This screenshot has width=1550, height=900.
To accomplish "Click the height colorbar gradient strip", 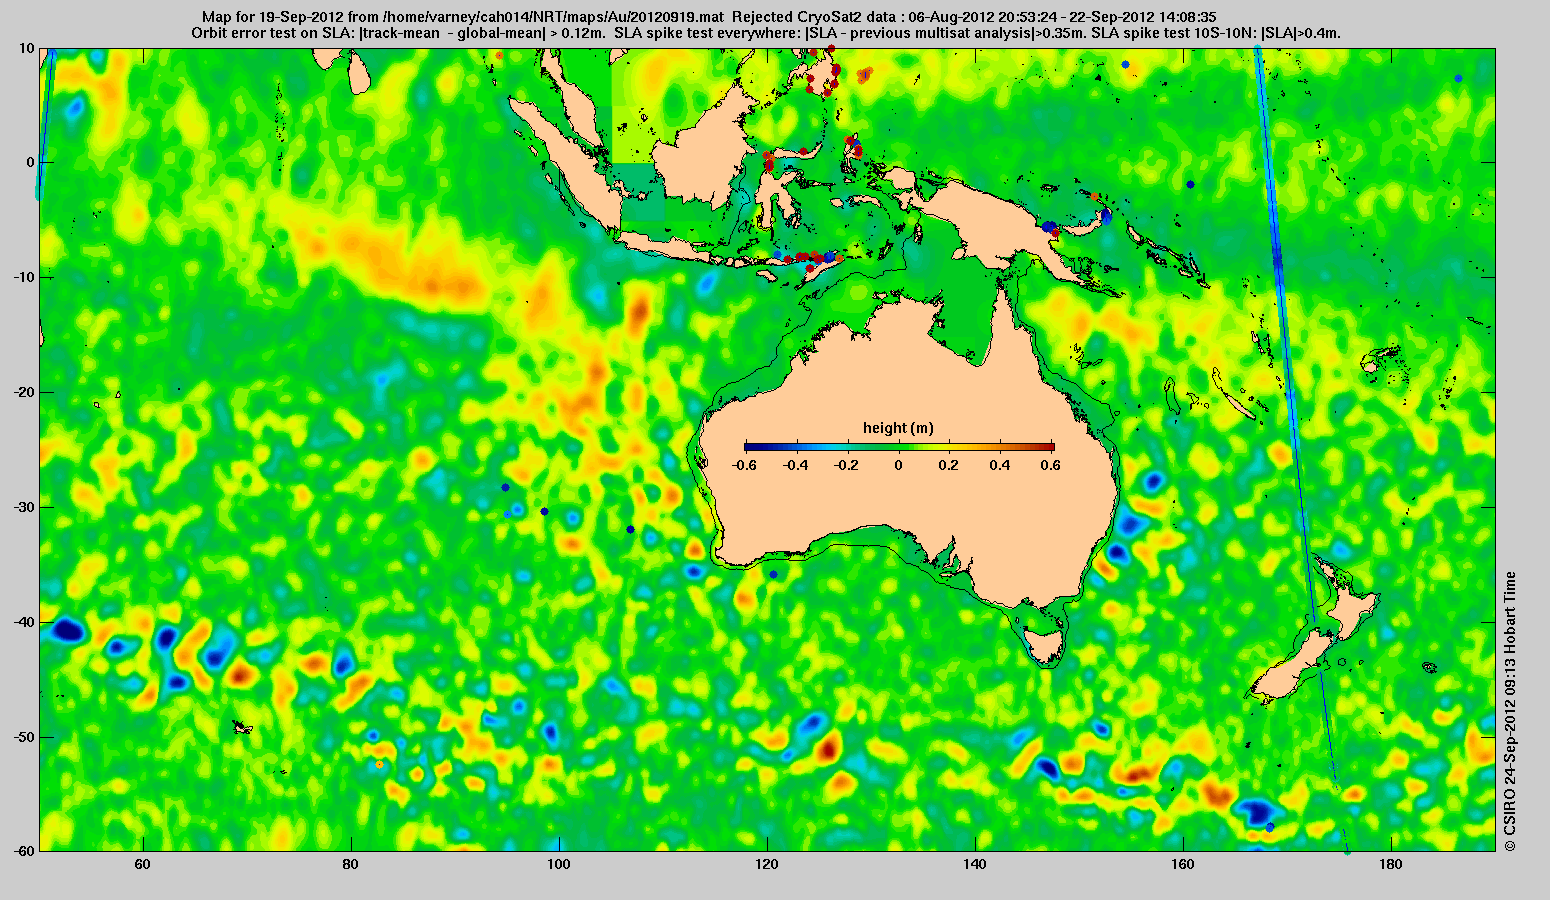I will [x=899, y=447].
